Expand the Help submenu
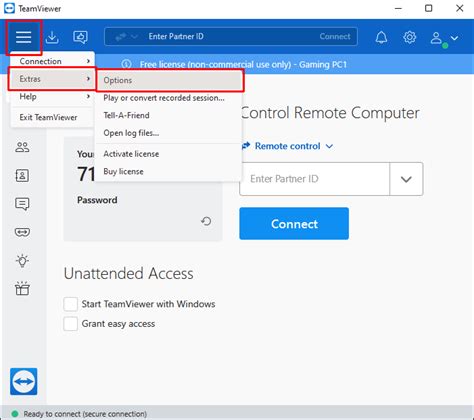The height and width of the screenshot is (420, 474). tap(52, 97)
